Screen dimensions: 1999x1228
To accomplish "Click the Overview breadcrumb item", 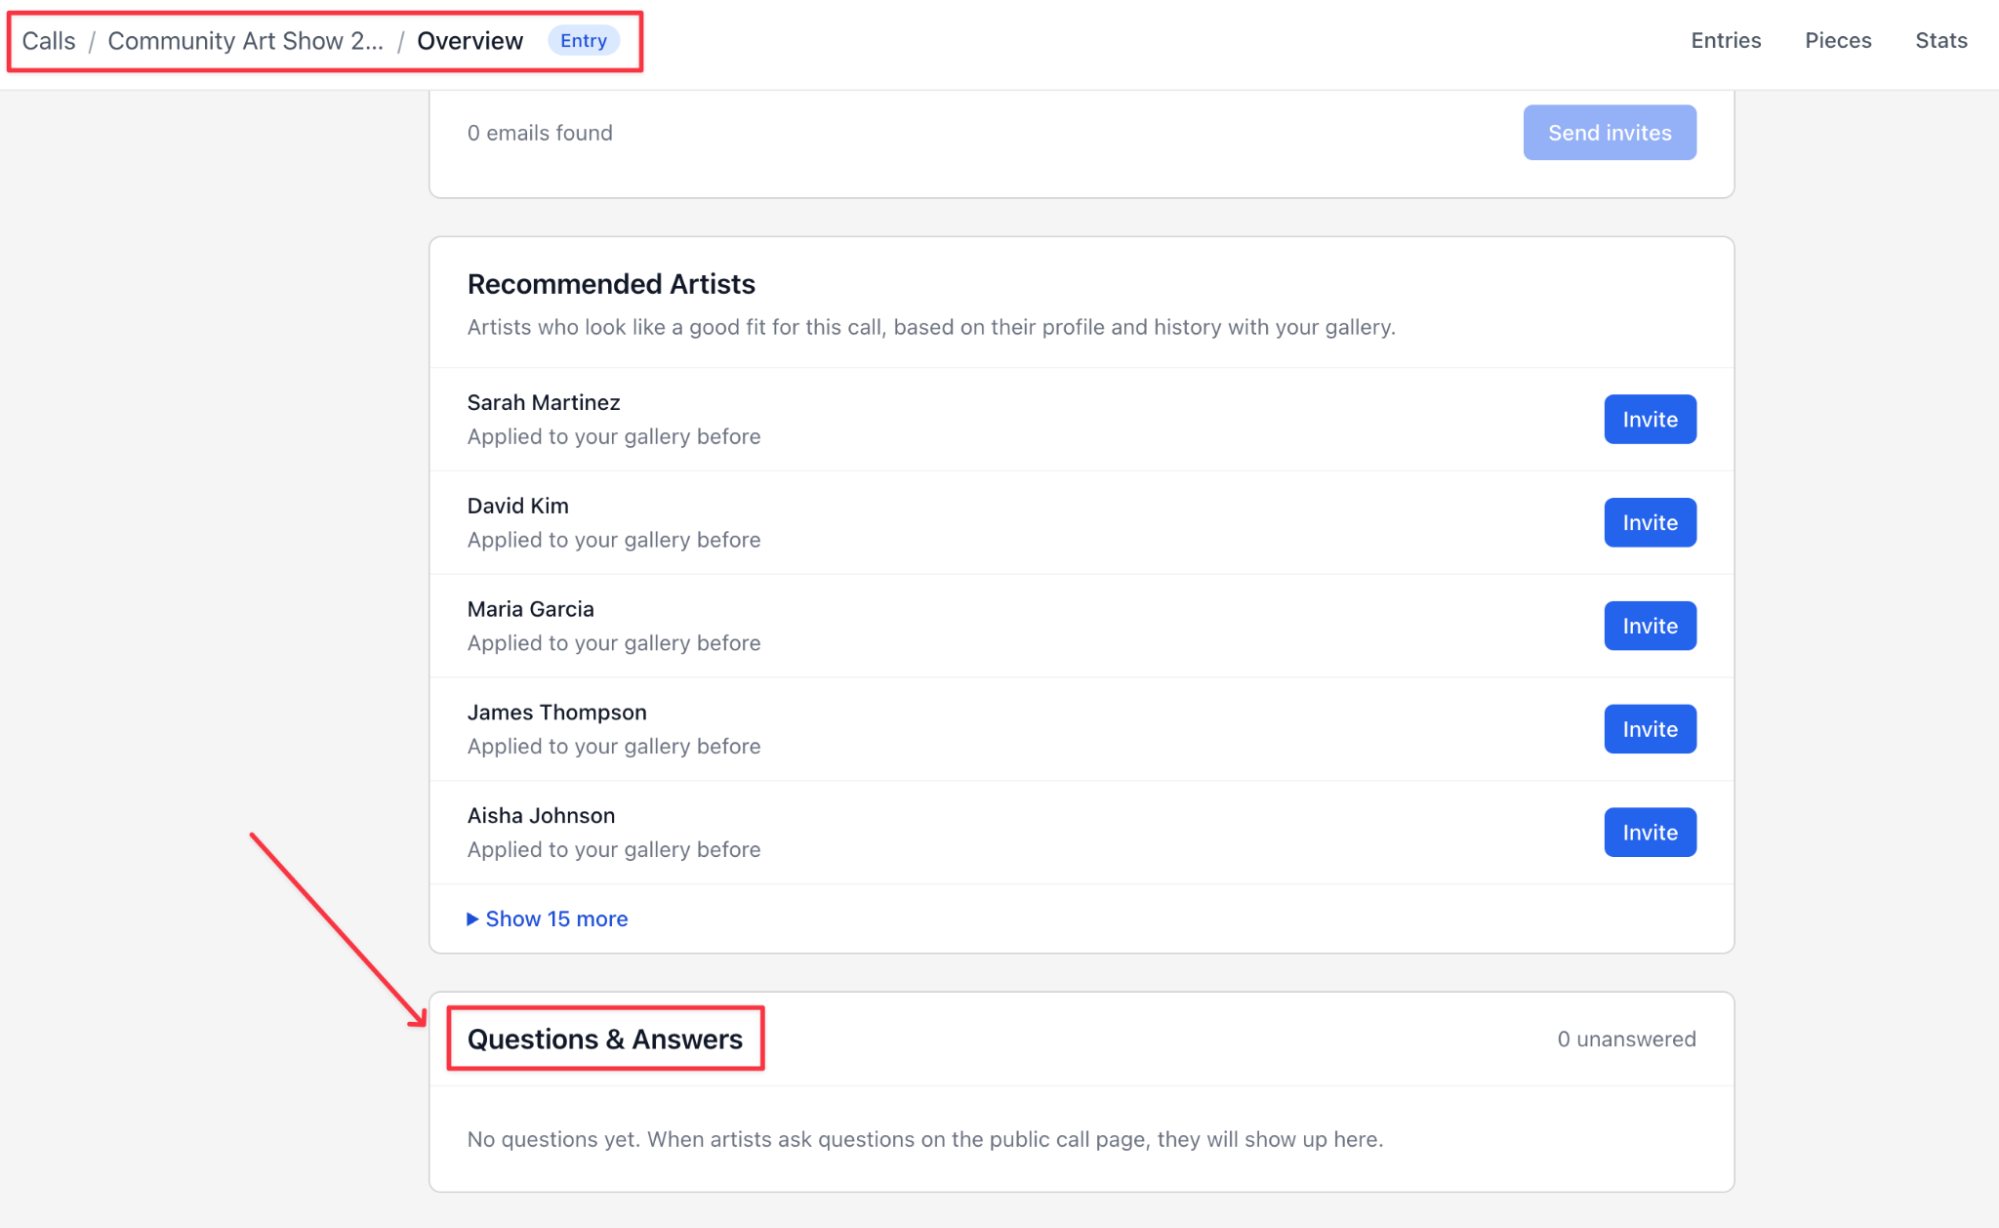I will tap(470, 40).
